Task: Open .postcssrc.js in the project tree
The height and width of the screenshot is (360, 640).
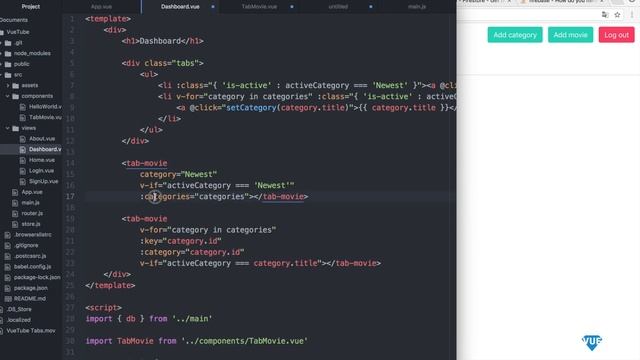Action: (x=30, y=256)
